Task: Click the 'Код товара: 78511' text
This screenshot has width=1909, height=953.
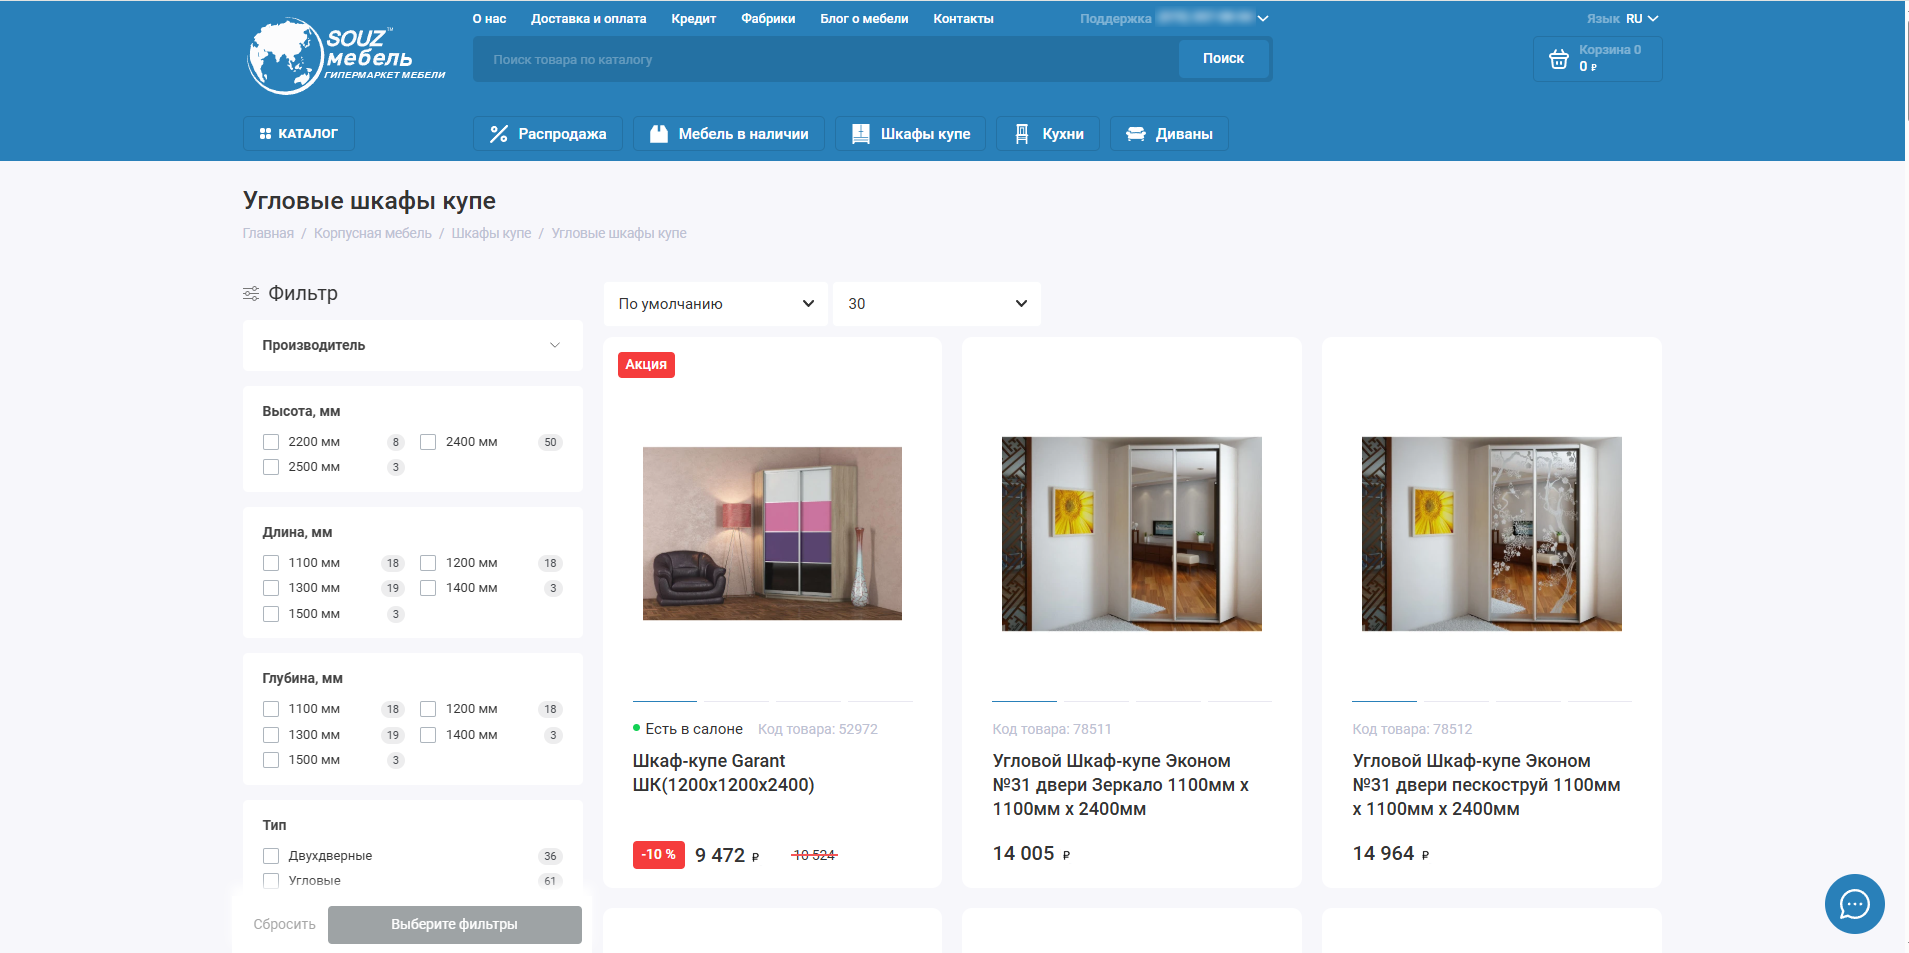Action: coord(1052,730)
